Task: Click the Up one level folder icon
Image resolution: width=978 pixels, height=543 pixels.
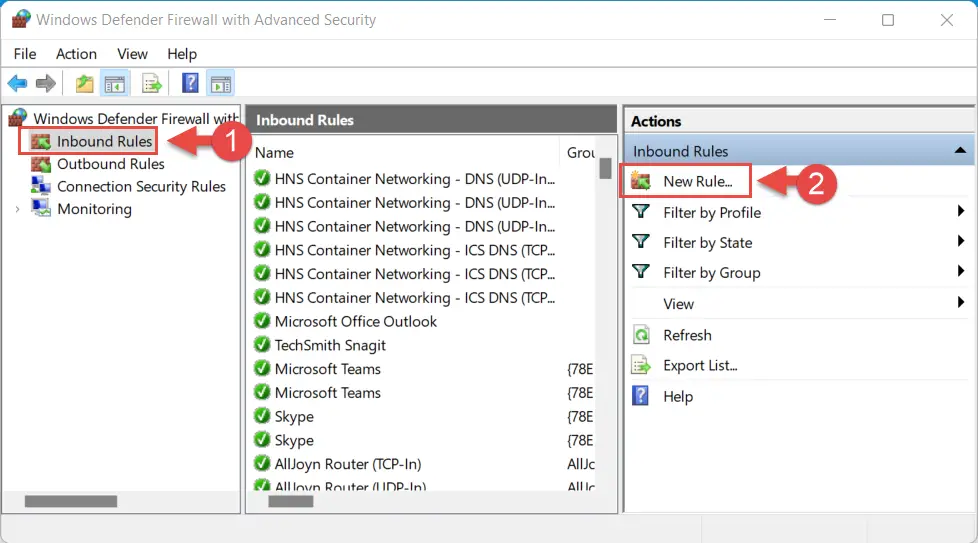Action: pos(84,83)
